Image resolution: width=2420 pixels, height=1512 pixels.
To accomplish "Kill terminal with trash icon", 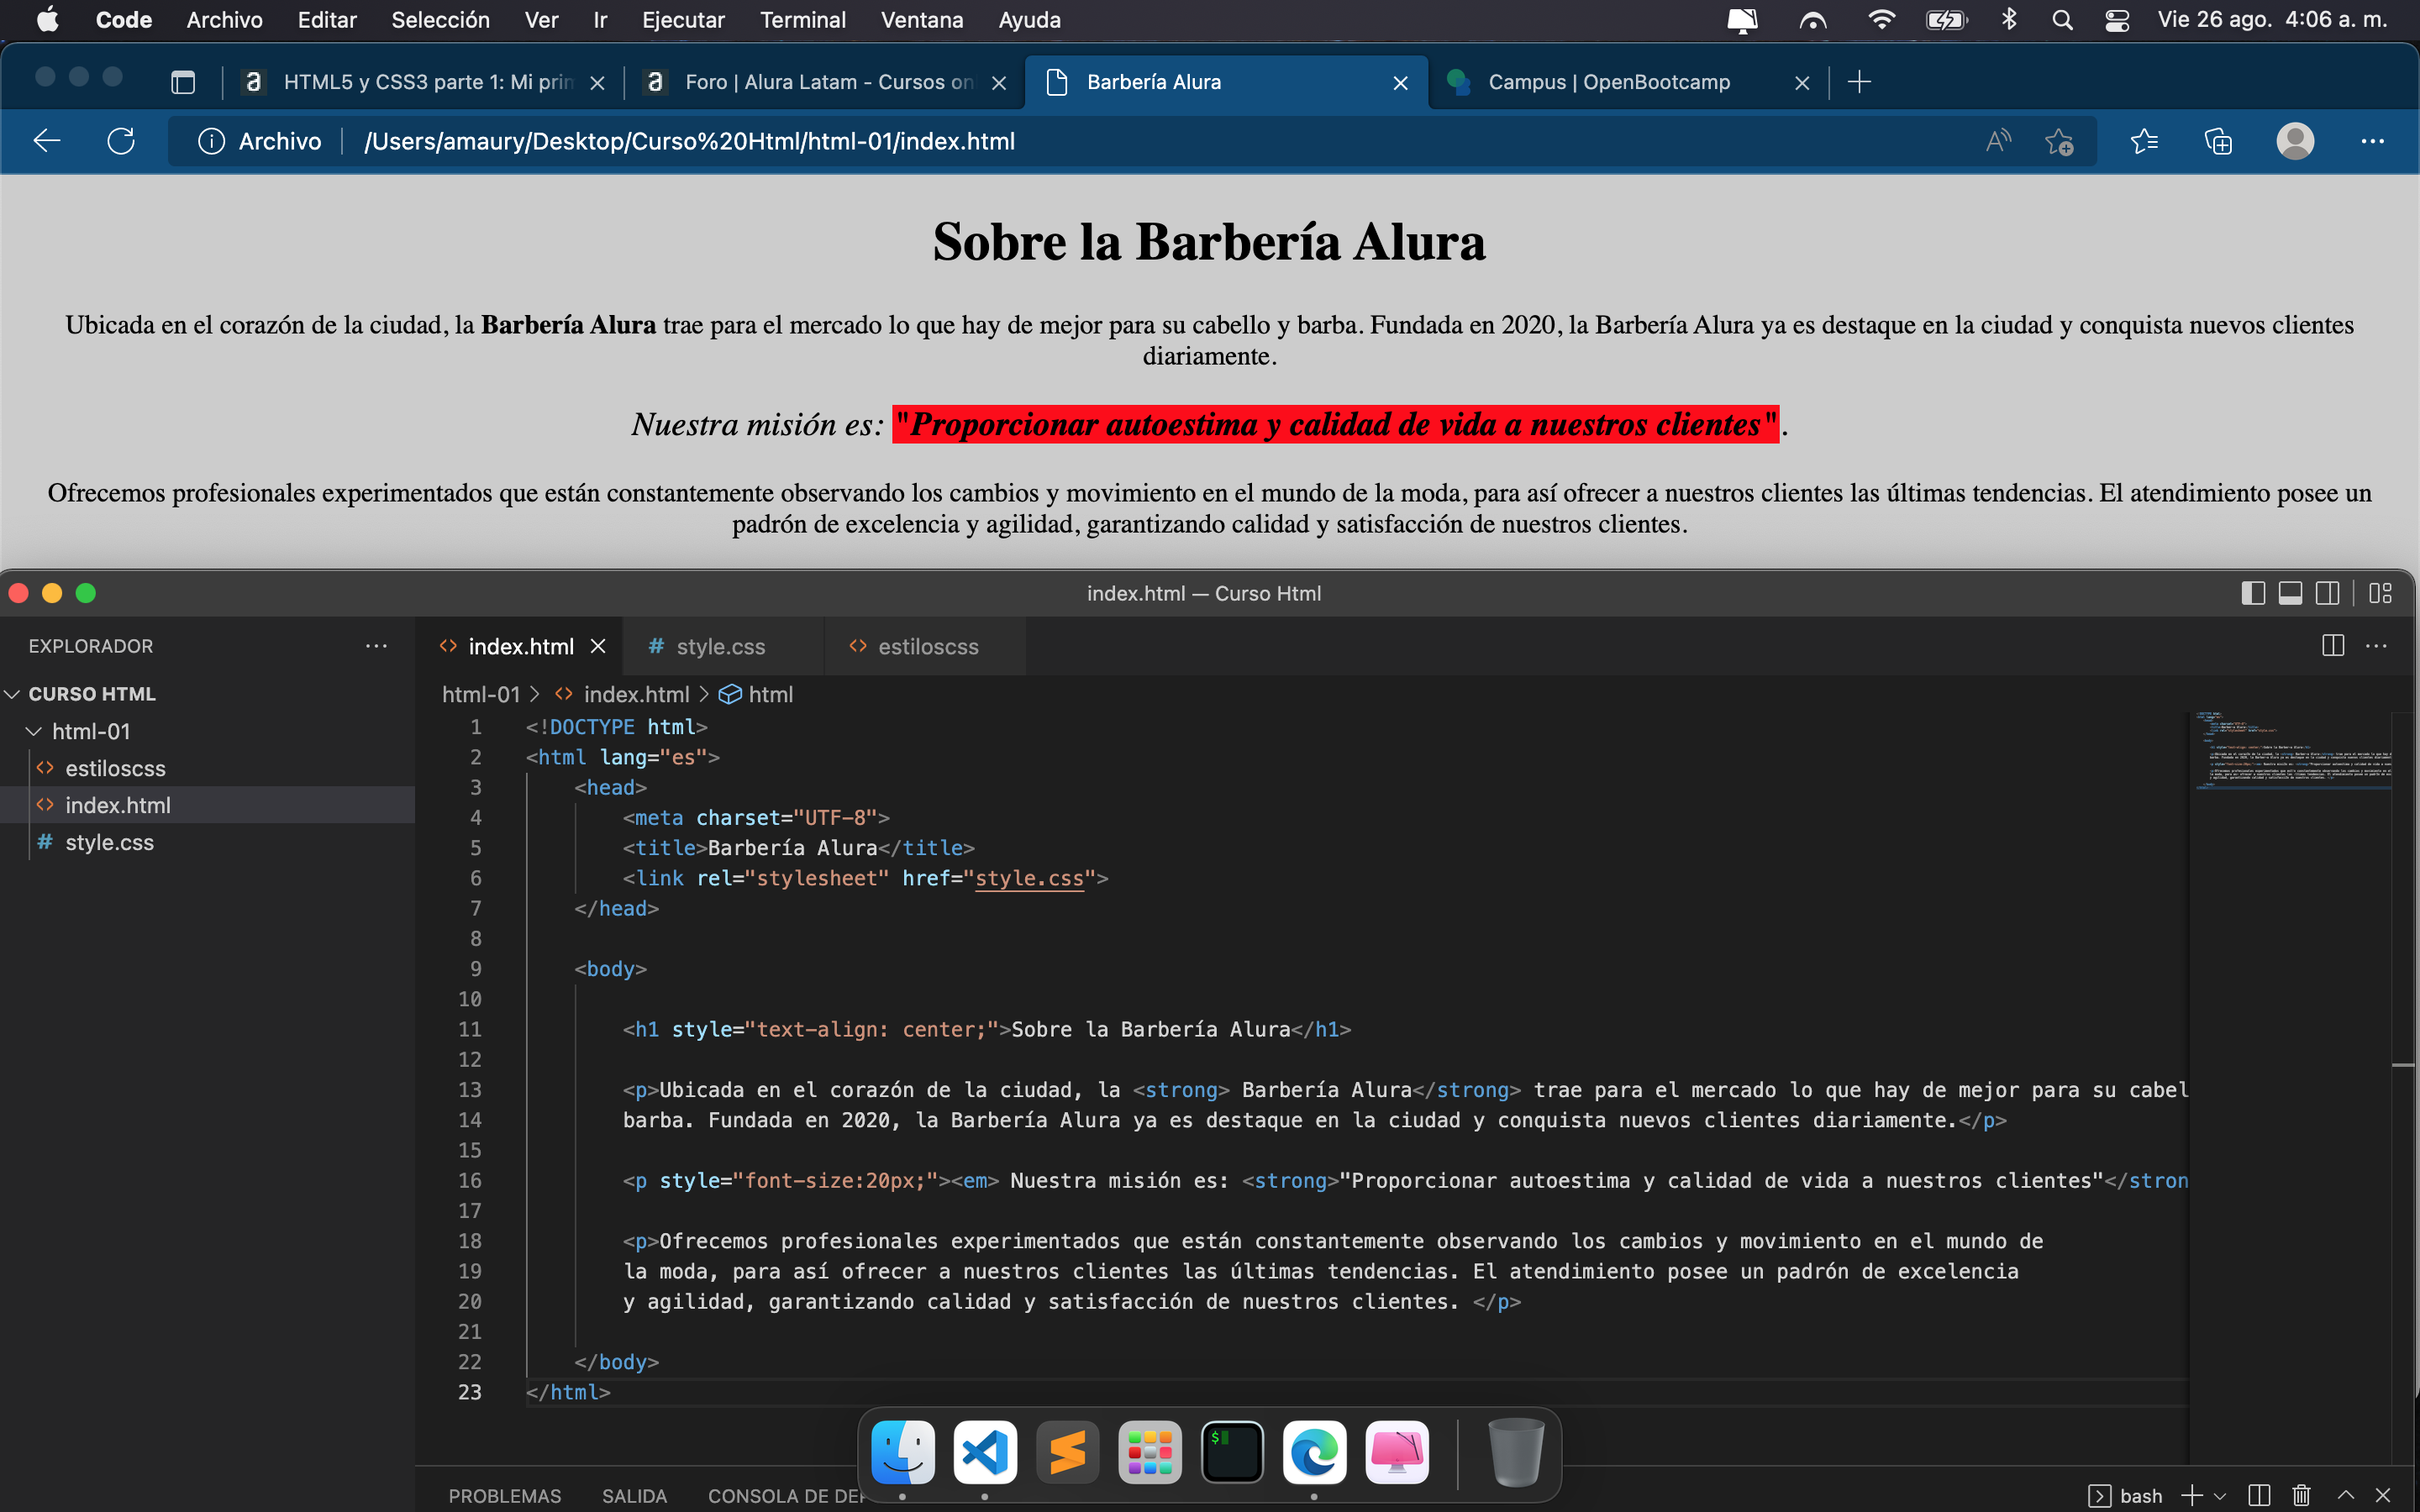I will point(2302,1495).
